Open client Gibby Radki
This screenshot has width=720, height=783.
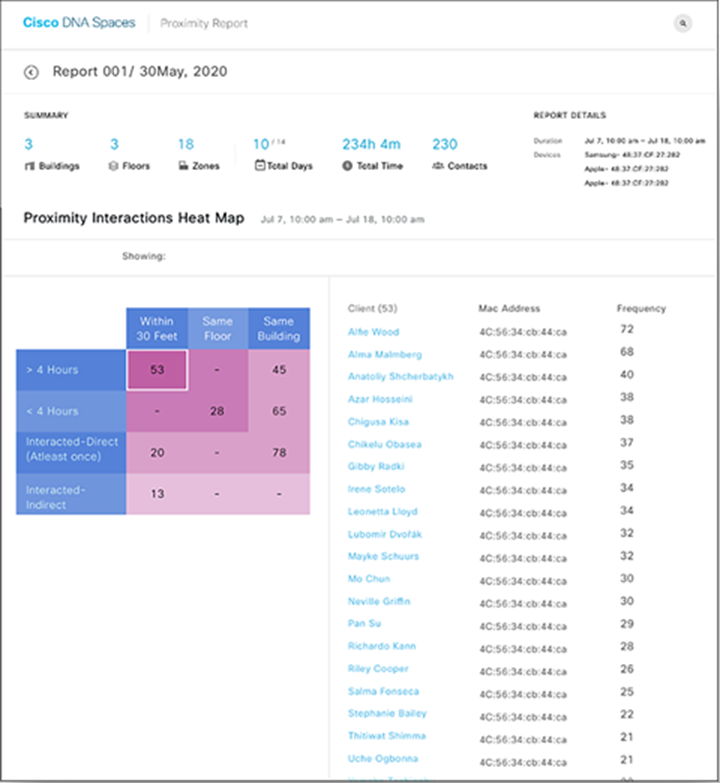point(376,466)
